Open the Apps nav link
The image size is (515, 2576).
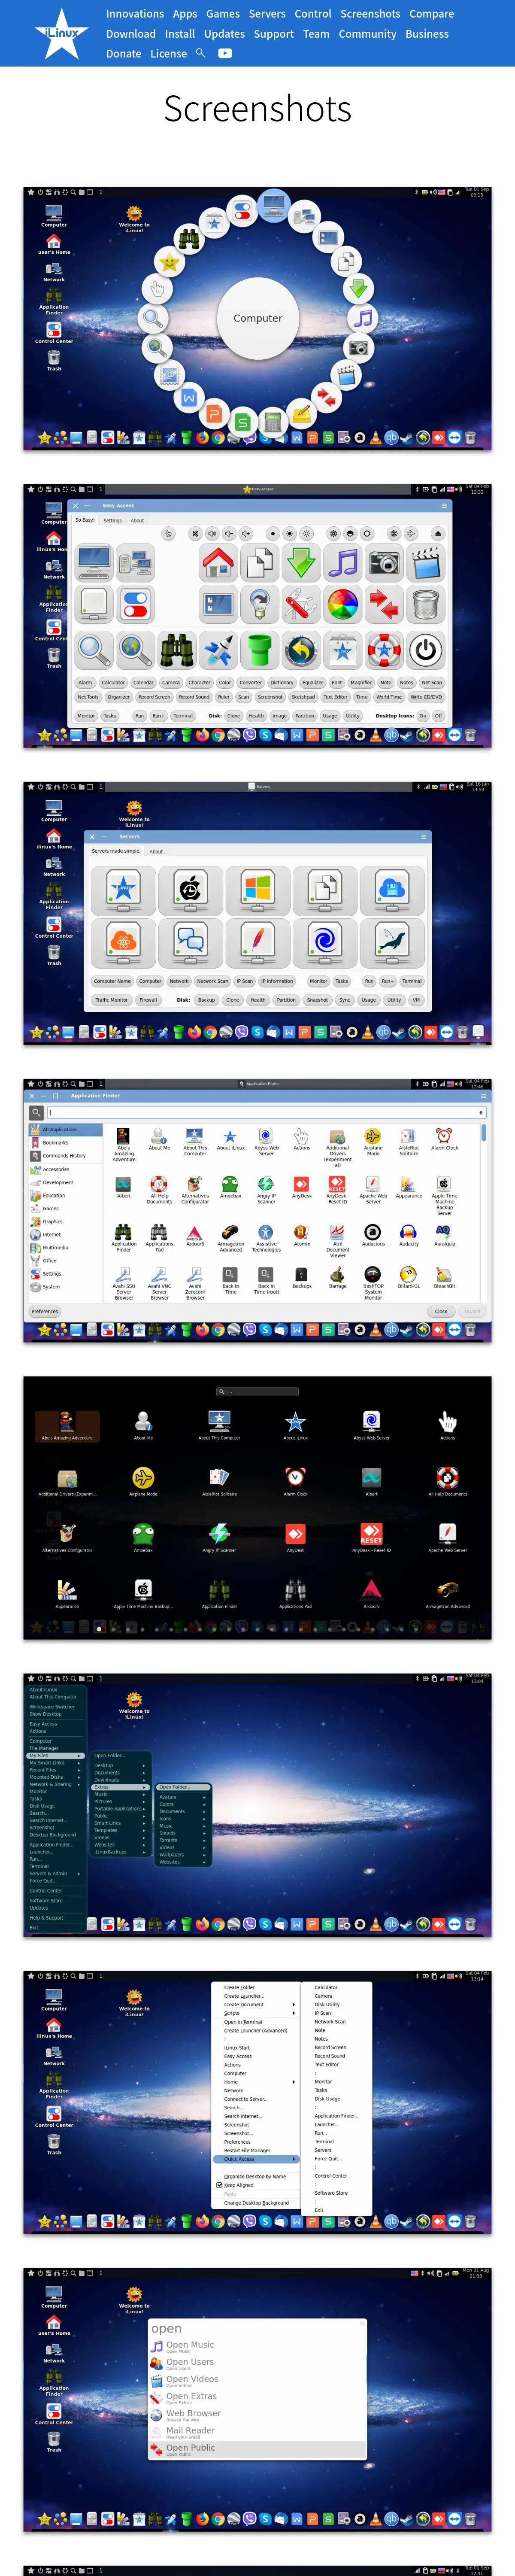tap(185, 14)
